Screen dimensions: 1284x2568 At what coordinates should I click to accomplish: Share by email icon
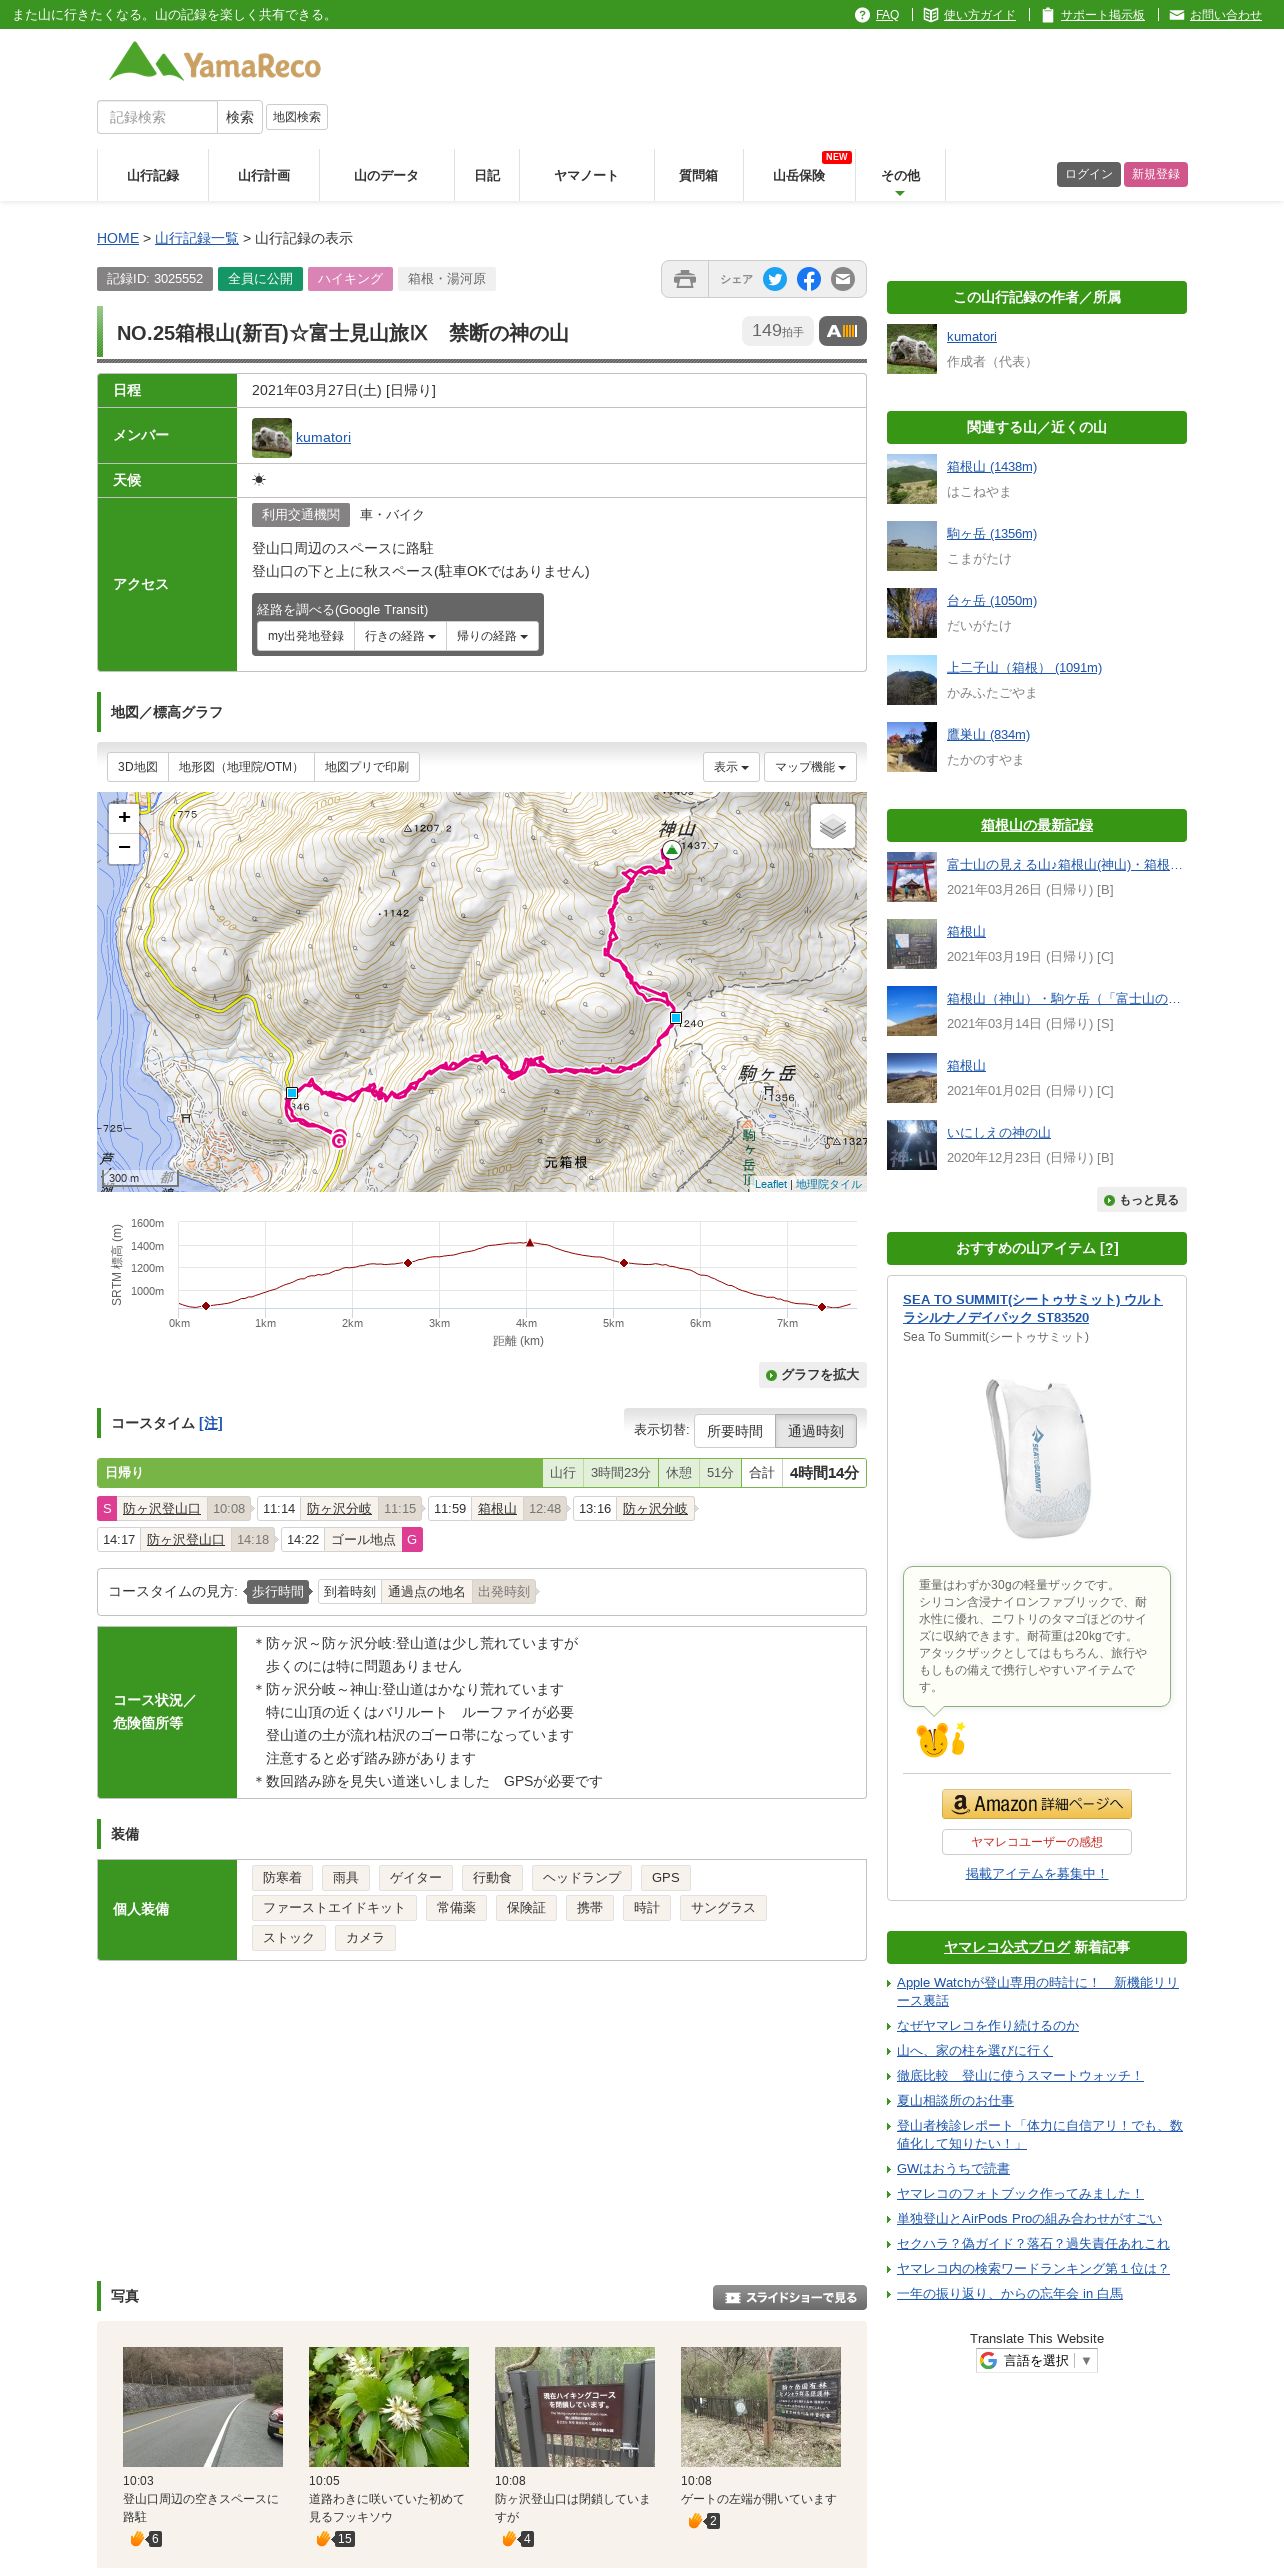(x=843, y=279)
